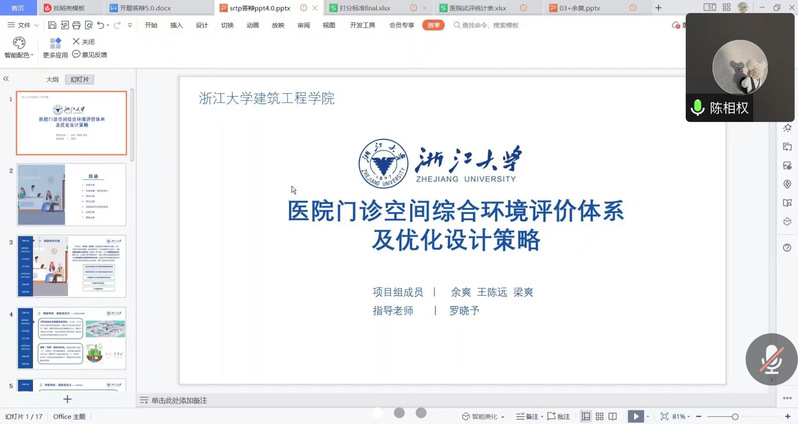This screenshot has height=424, width=798.
Task: Click zoom in plus button
Action: pyautogui.click(x=788, y=416)
